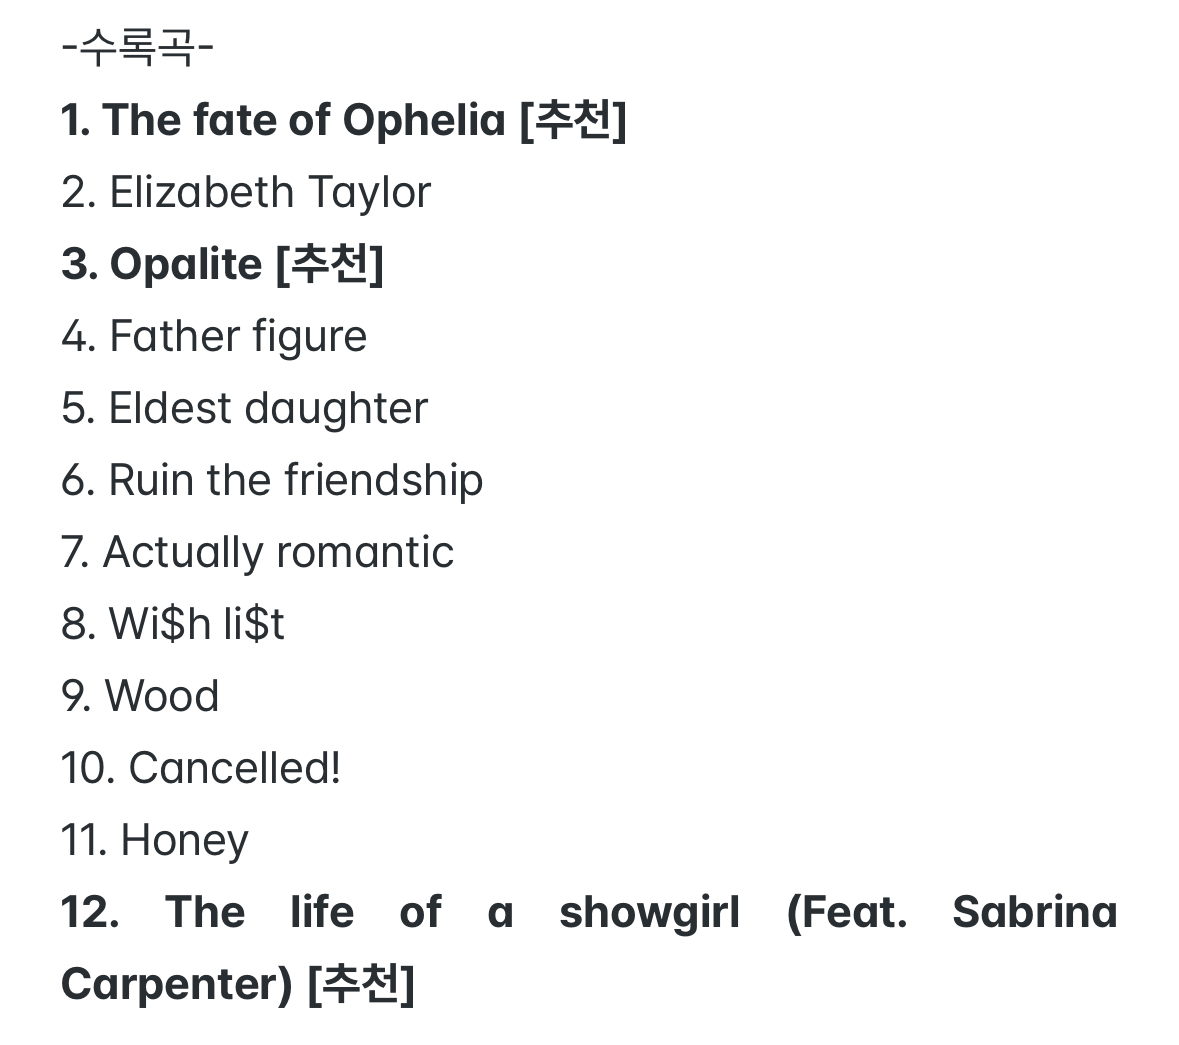Click the [추천] tag beside Opalite
Image resolution: width=1179 pixels, height=1045 pixels.
[x=329, y=264]
